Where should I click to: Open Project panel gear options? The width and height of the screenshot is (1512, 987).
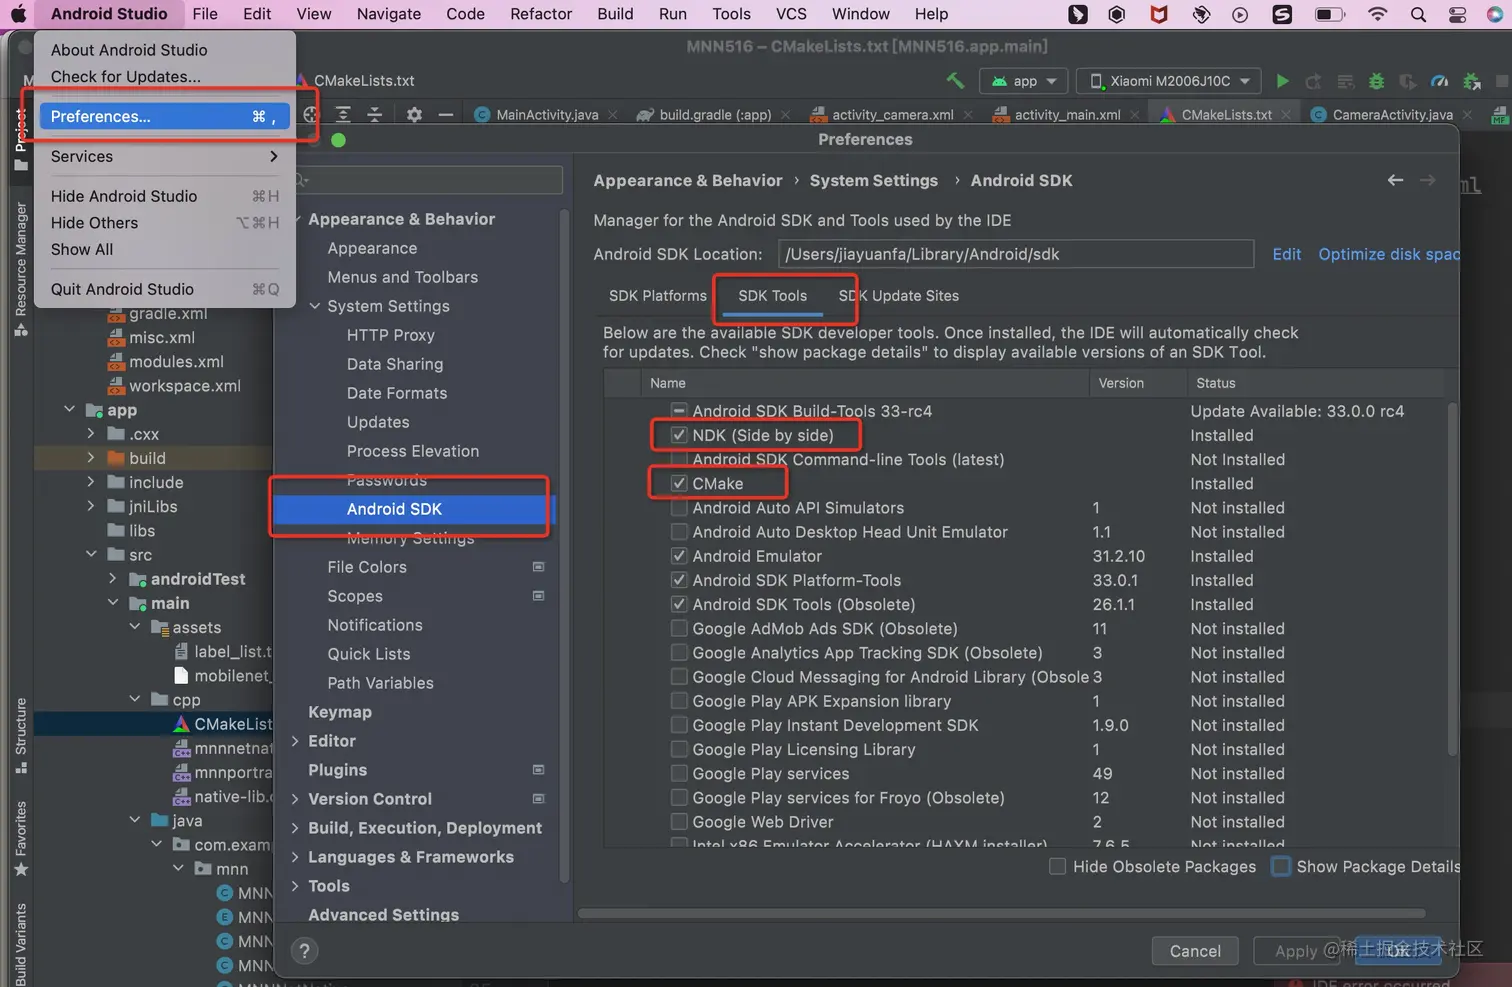[x=414, y=115]
